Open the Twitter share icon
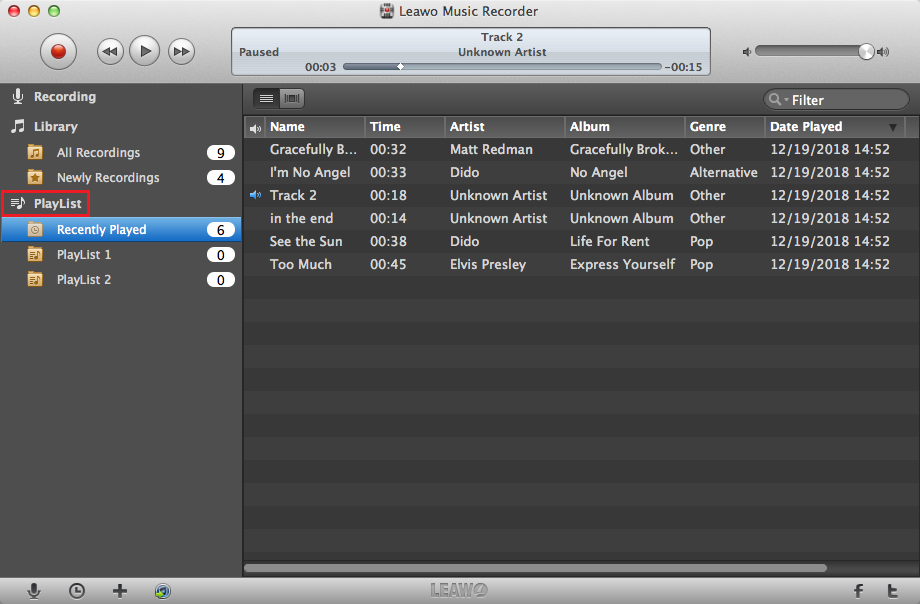The width and height of the screenshot is (920, 604). coord(891,591)
